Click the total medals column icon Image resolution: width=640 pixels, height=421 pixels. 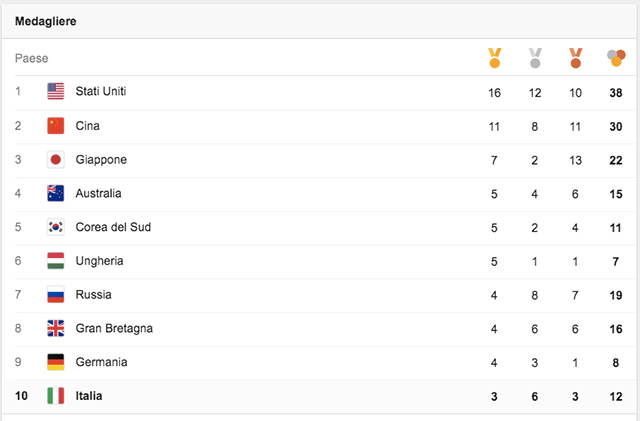[x=616, y=58]
